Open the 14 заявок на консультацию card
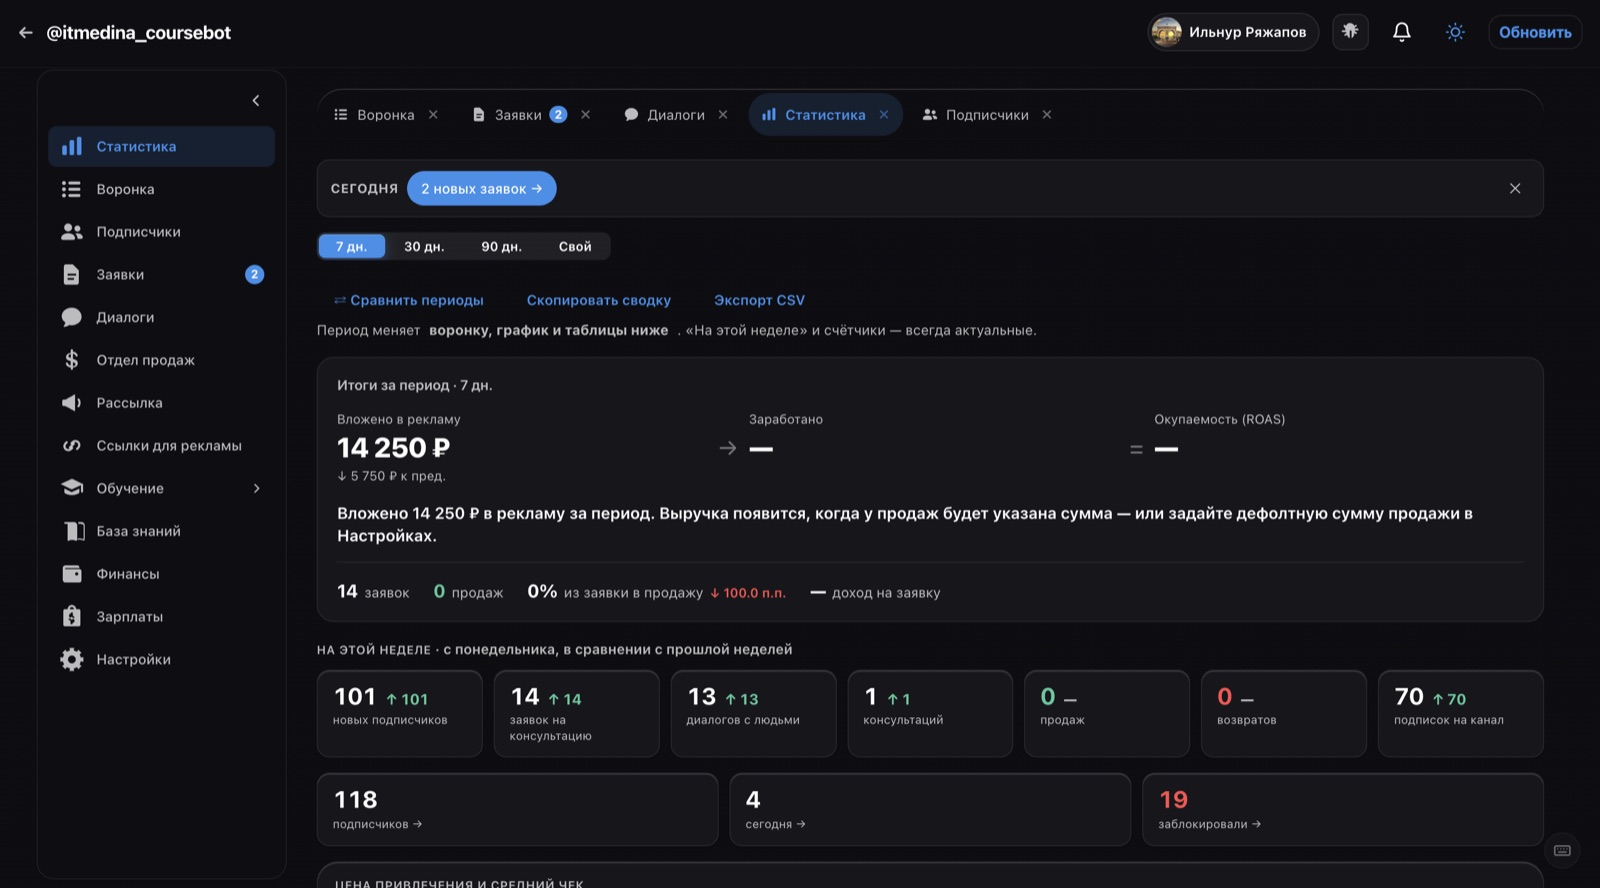 coord(577,714)
